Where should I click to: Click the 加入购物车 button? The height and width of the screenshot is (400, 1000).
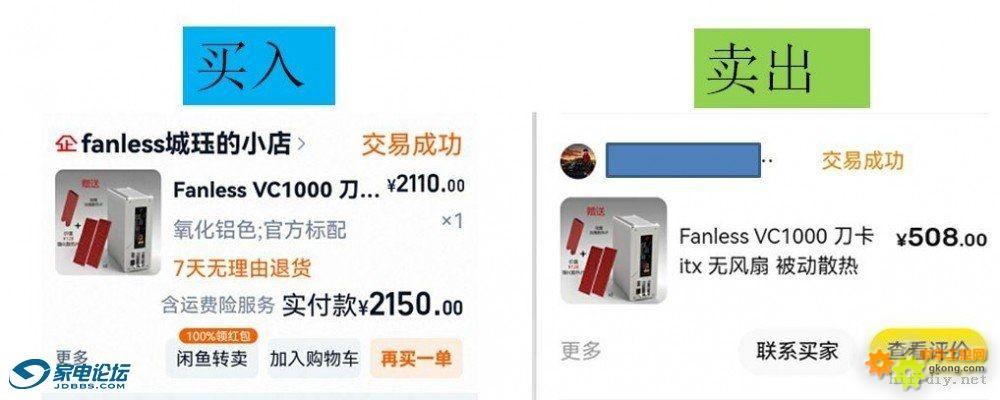coord(314,359)
